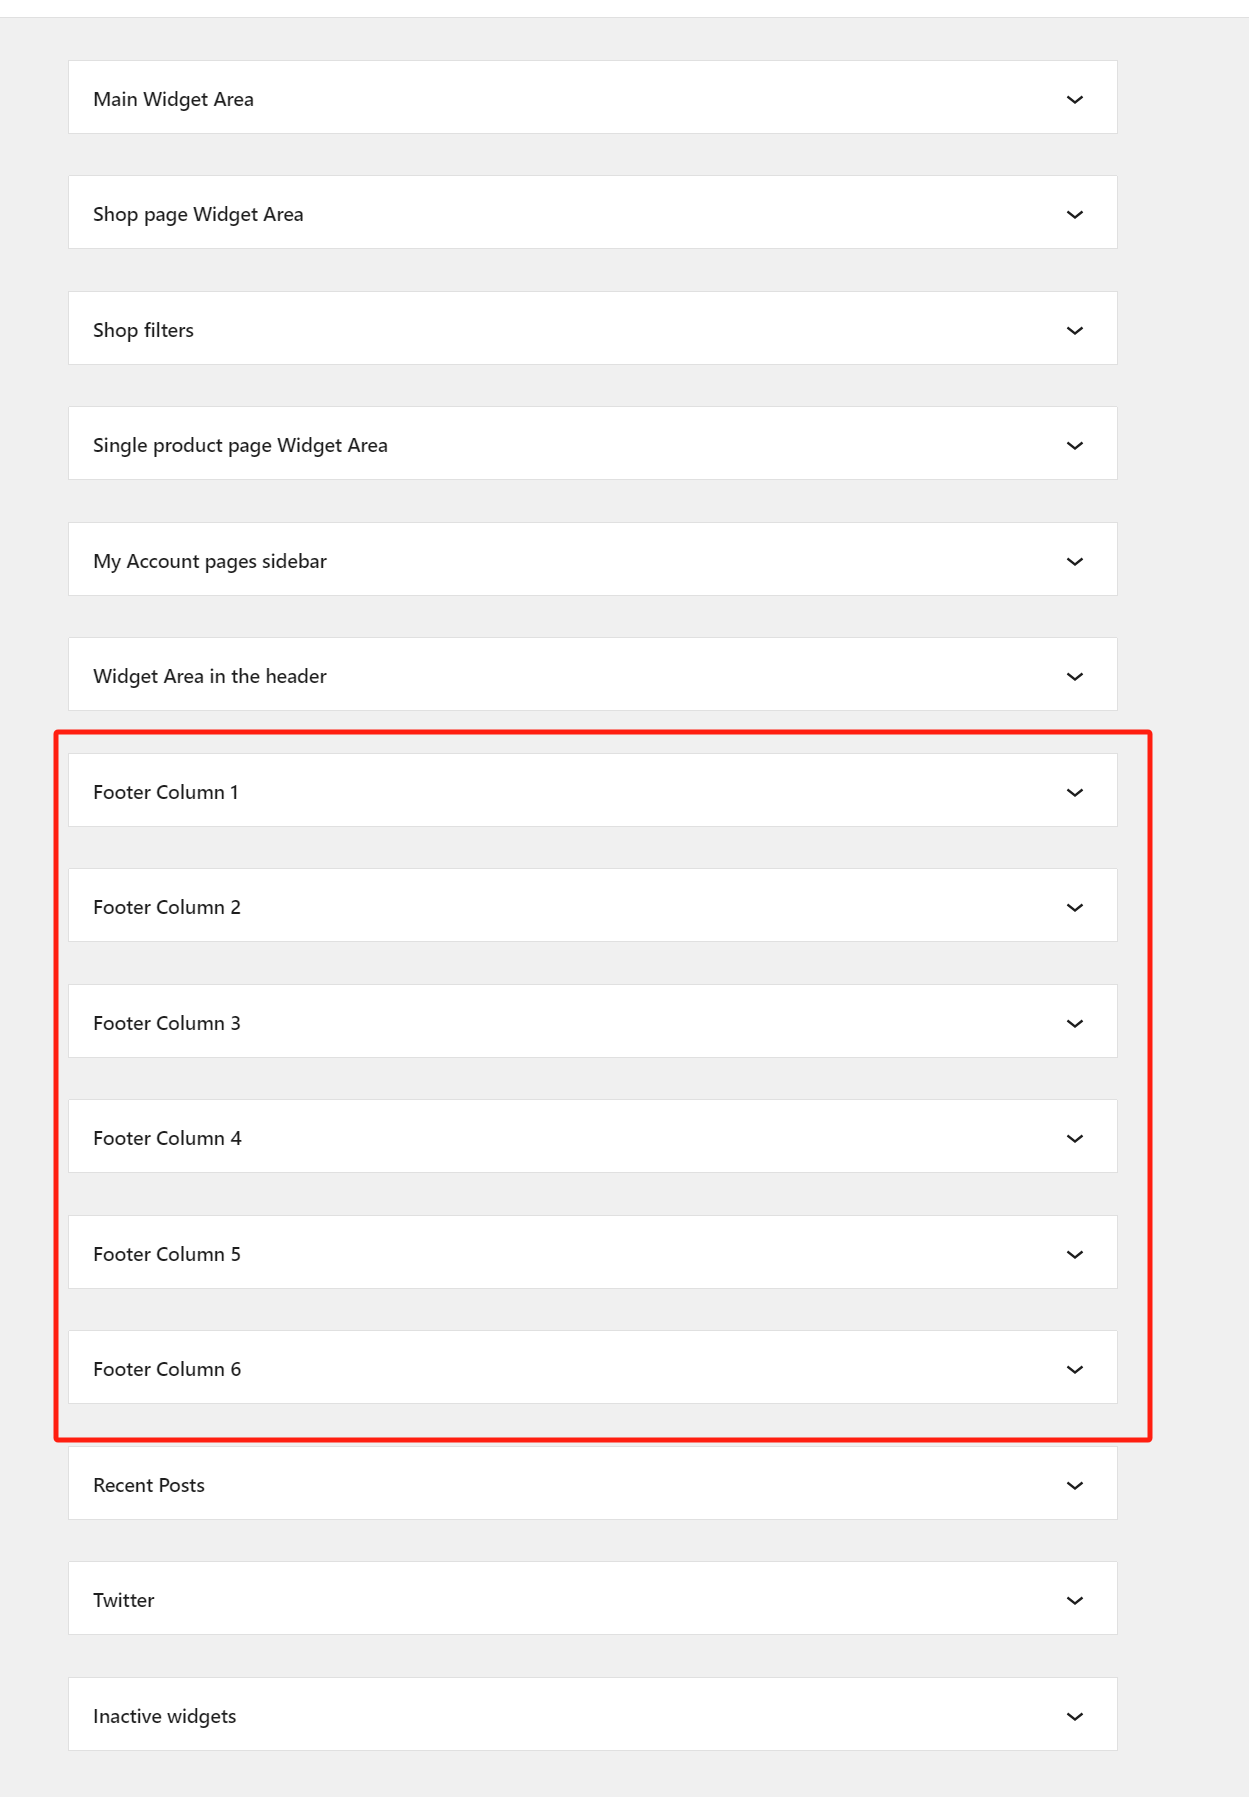Open Footer Column 1 chevron arrow
This screenshot has width=1249, height=1797.
pos(1075,792)
